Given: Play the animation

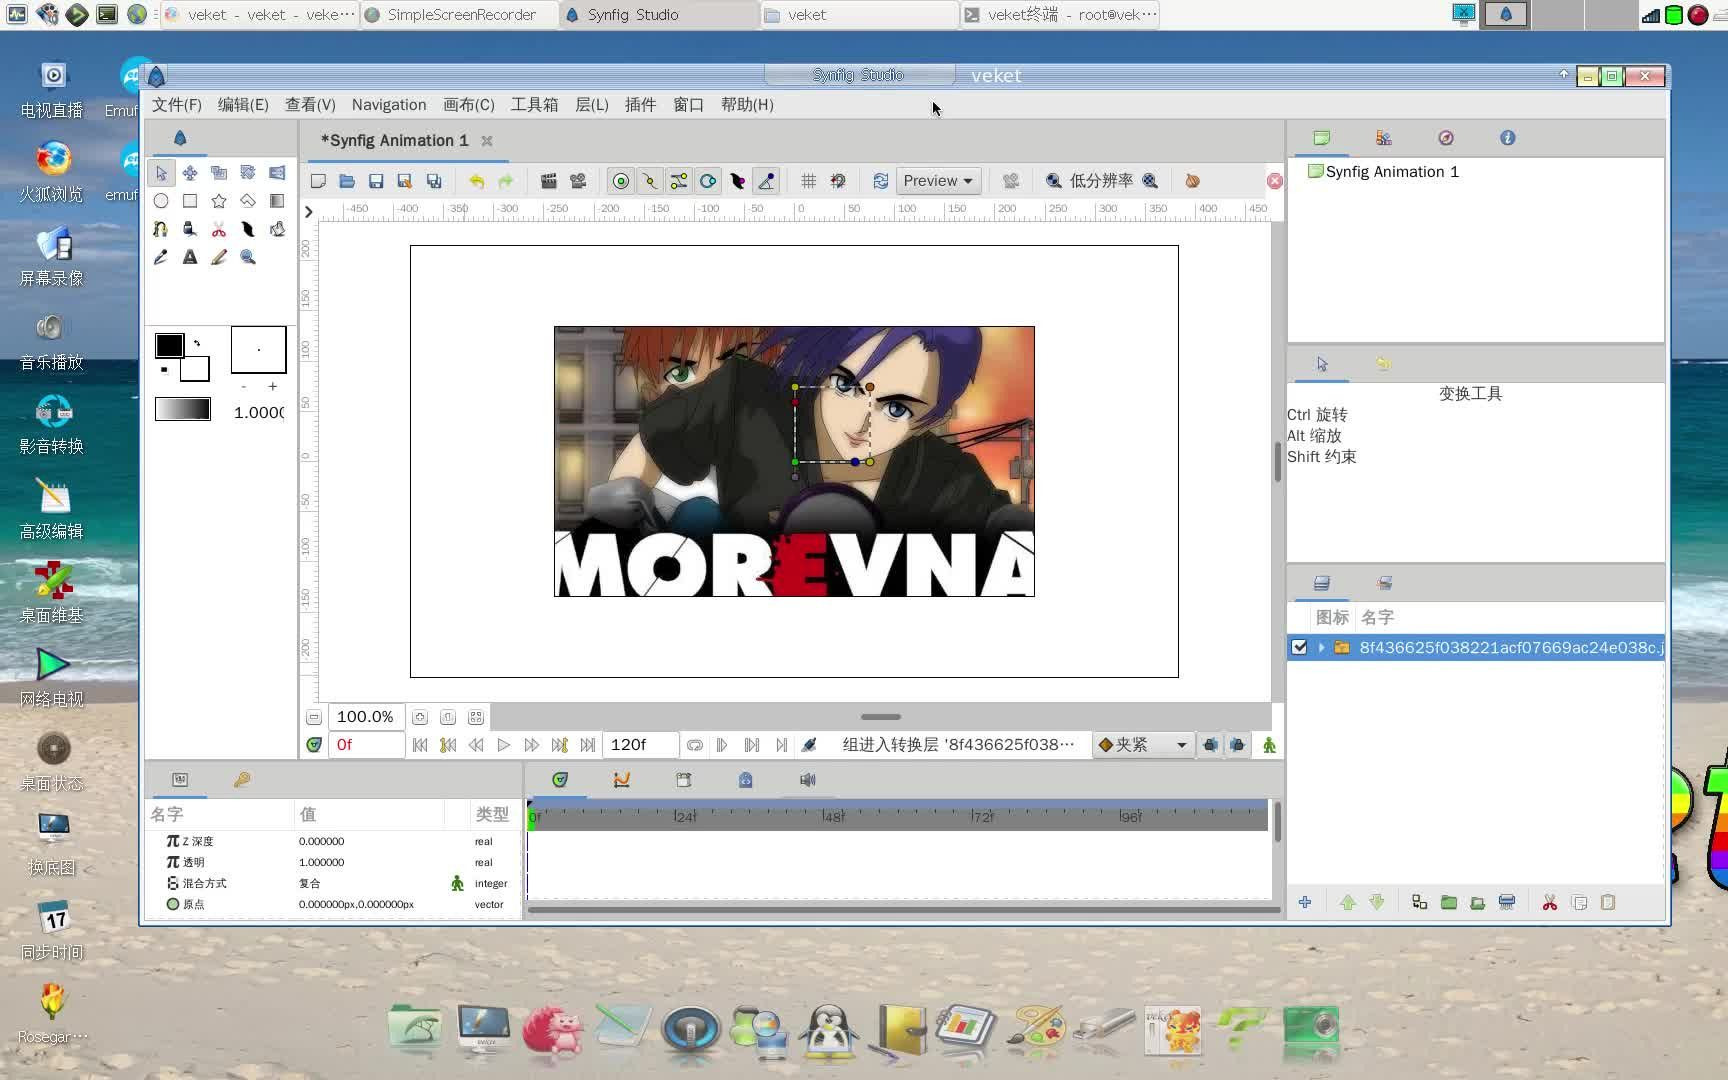Looking at the screenshot, I should pos(504,745).
